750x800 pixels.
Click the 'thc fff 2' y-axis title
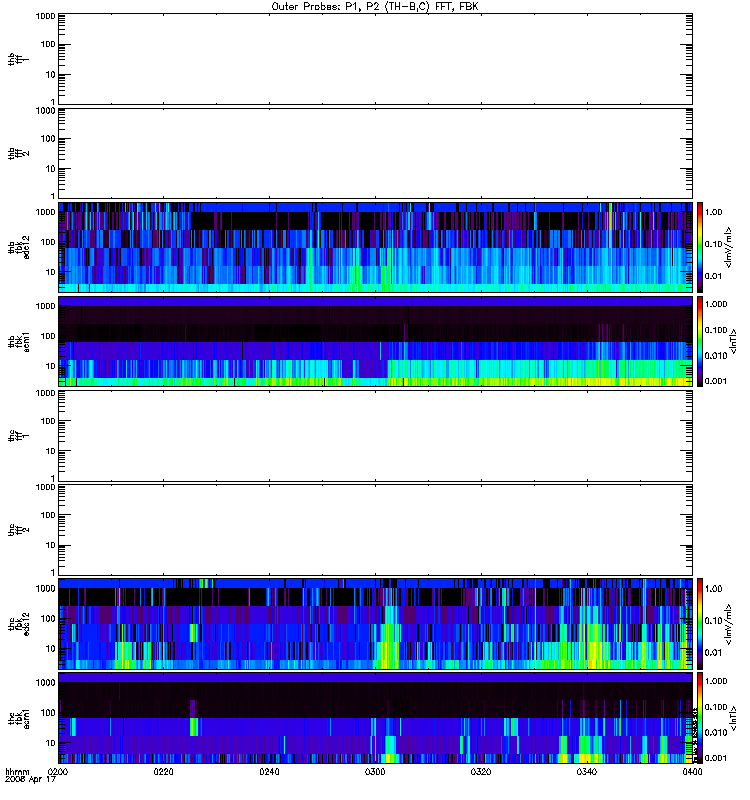tap(18, 530)
